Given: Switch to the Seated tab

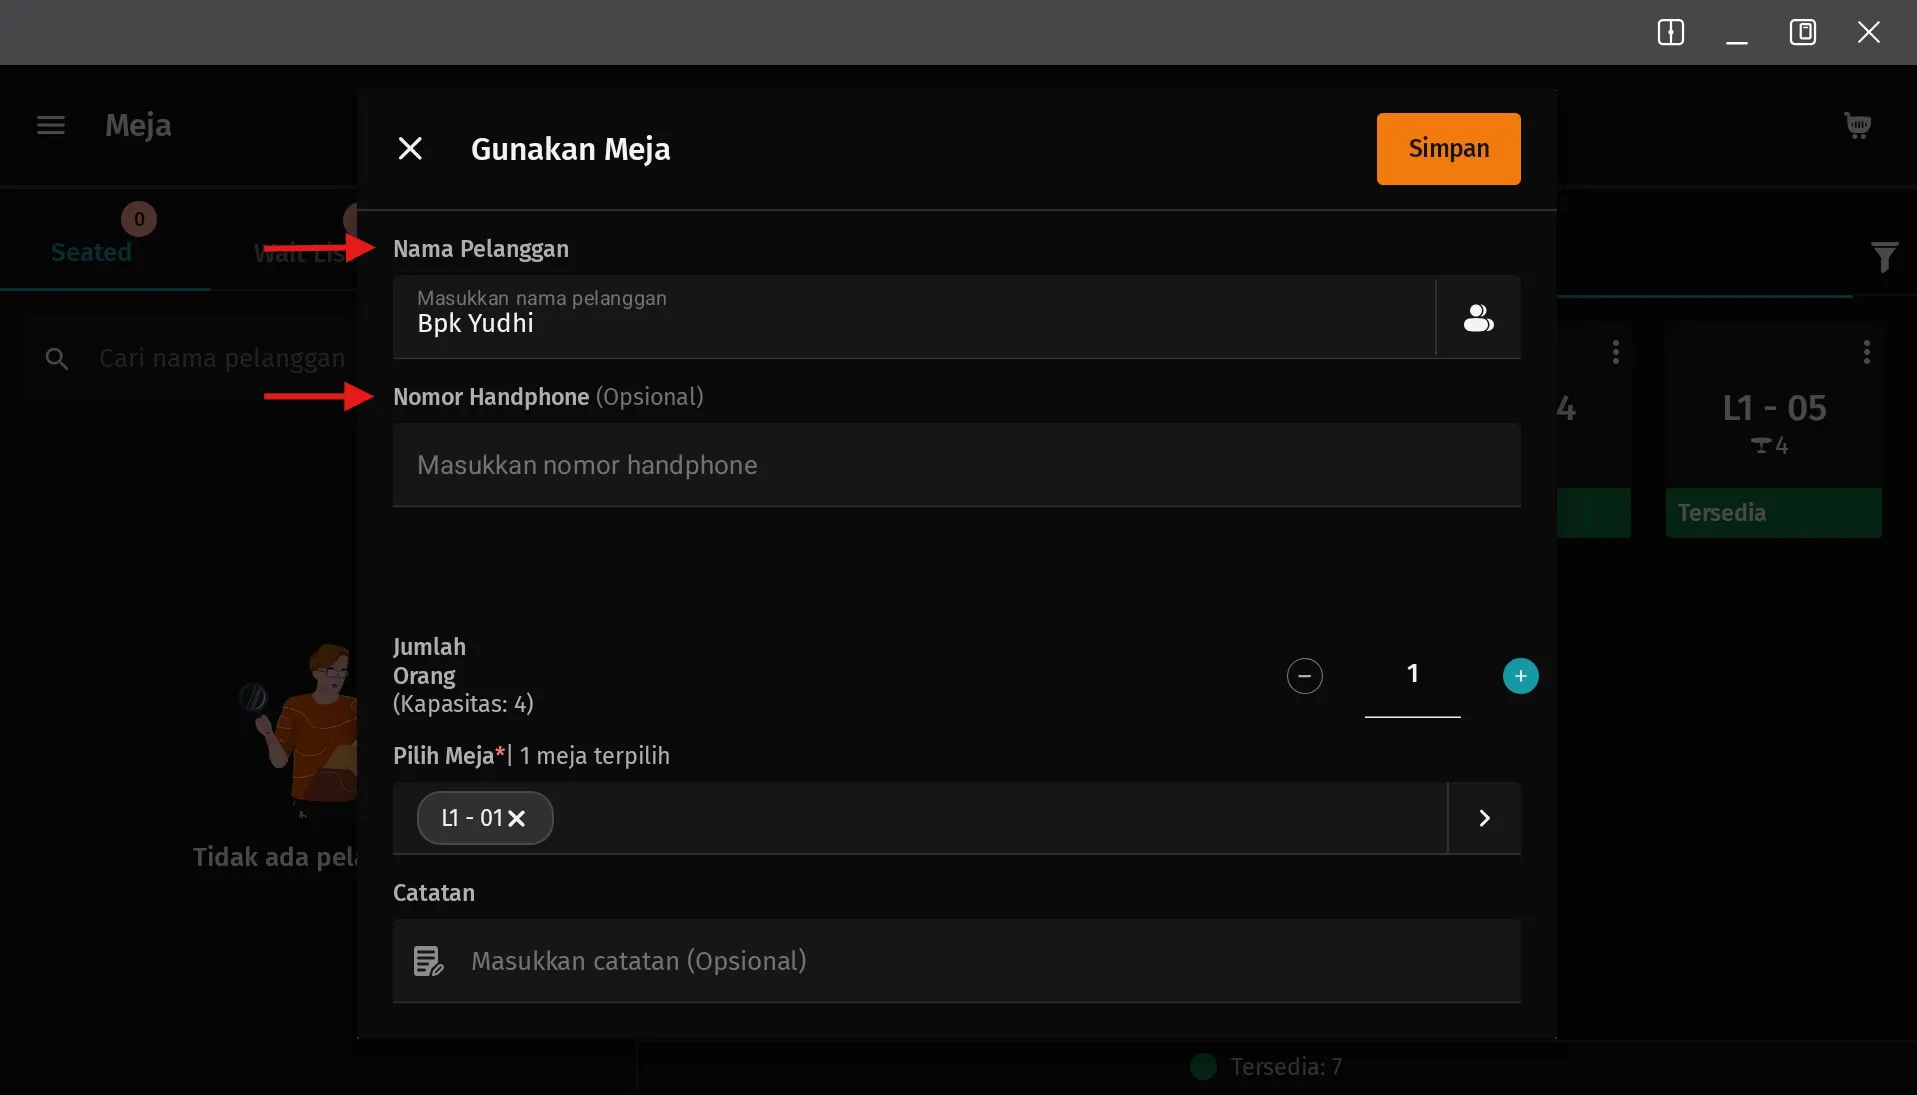Looking at the screenshot, I should (91, 252).
